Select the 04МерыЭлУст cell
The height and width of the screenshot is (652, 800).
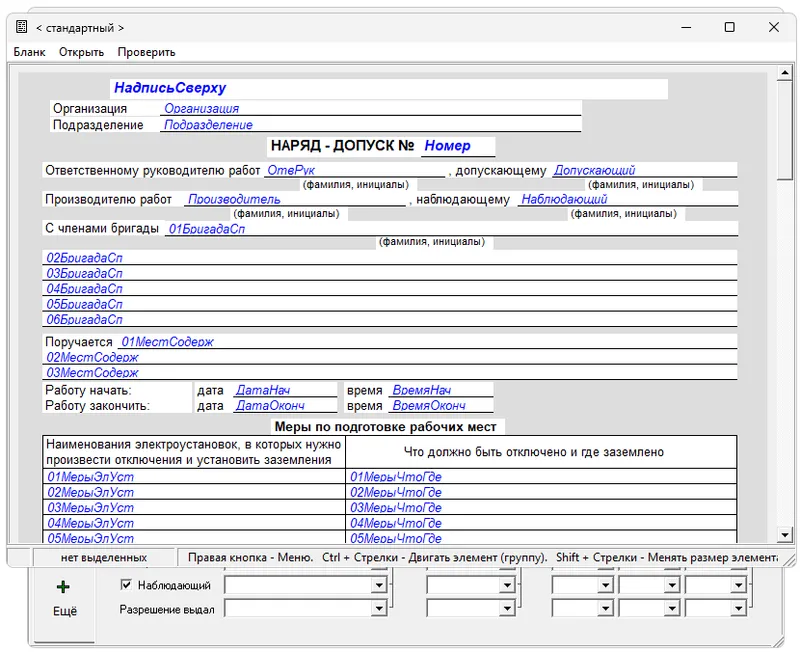point(194,523)
